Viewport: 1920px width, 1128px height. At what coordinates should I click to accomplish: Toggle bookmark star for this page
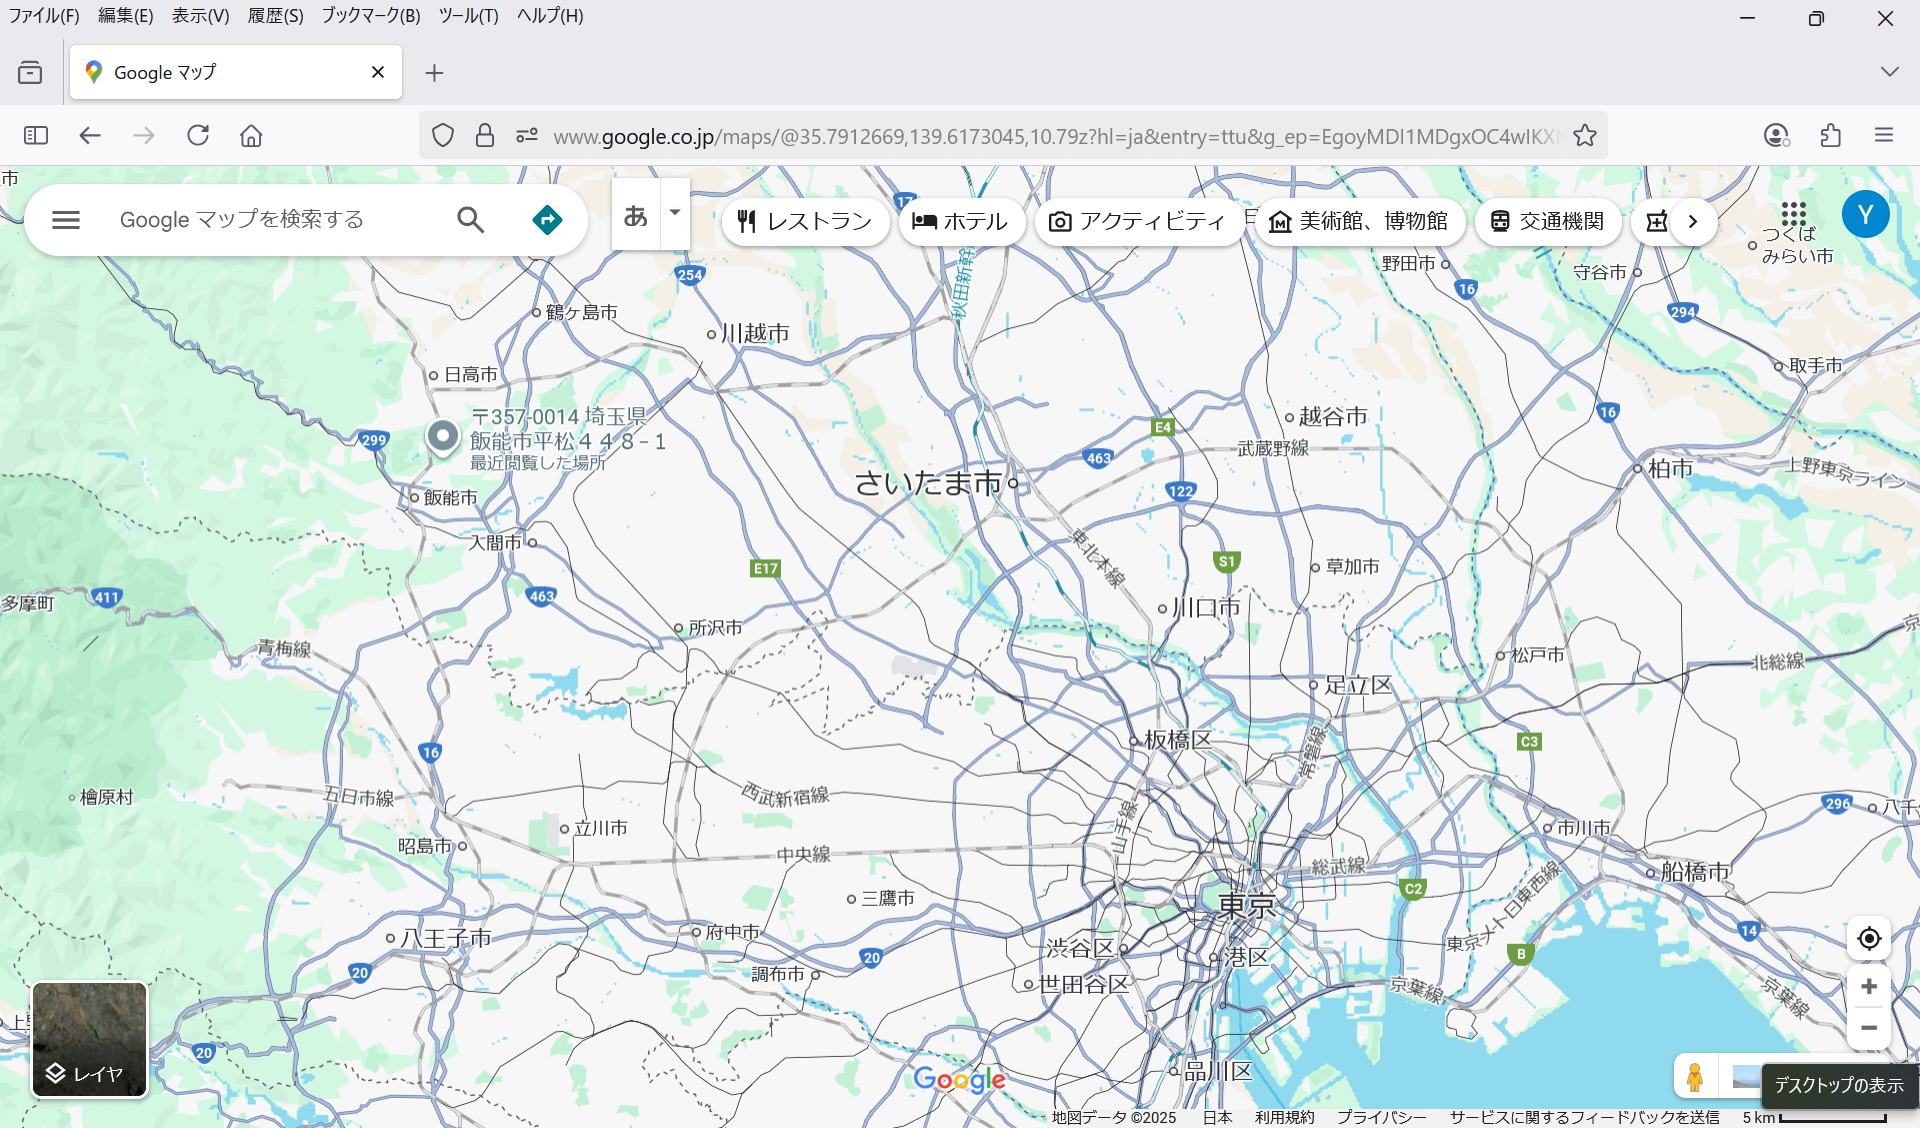1584,136
